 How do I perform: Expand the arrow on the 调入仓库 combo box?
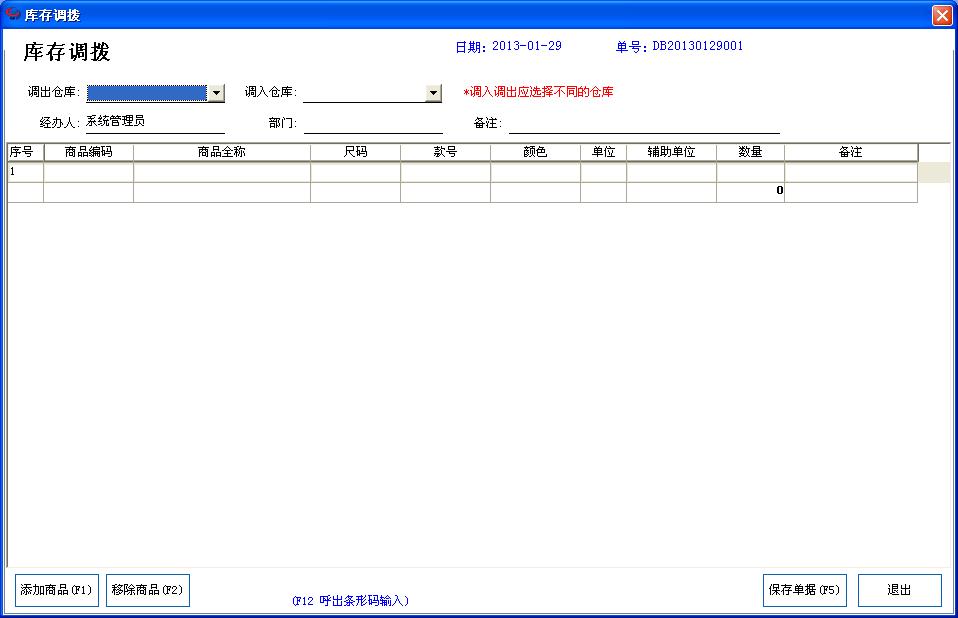[x=432, y=92]
